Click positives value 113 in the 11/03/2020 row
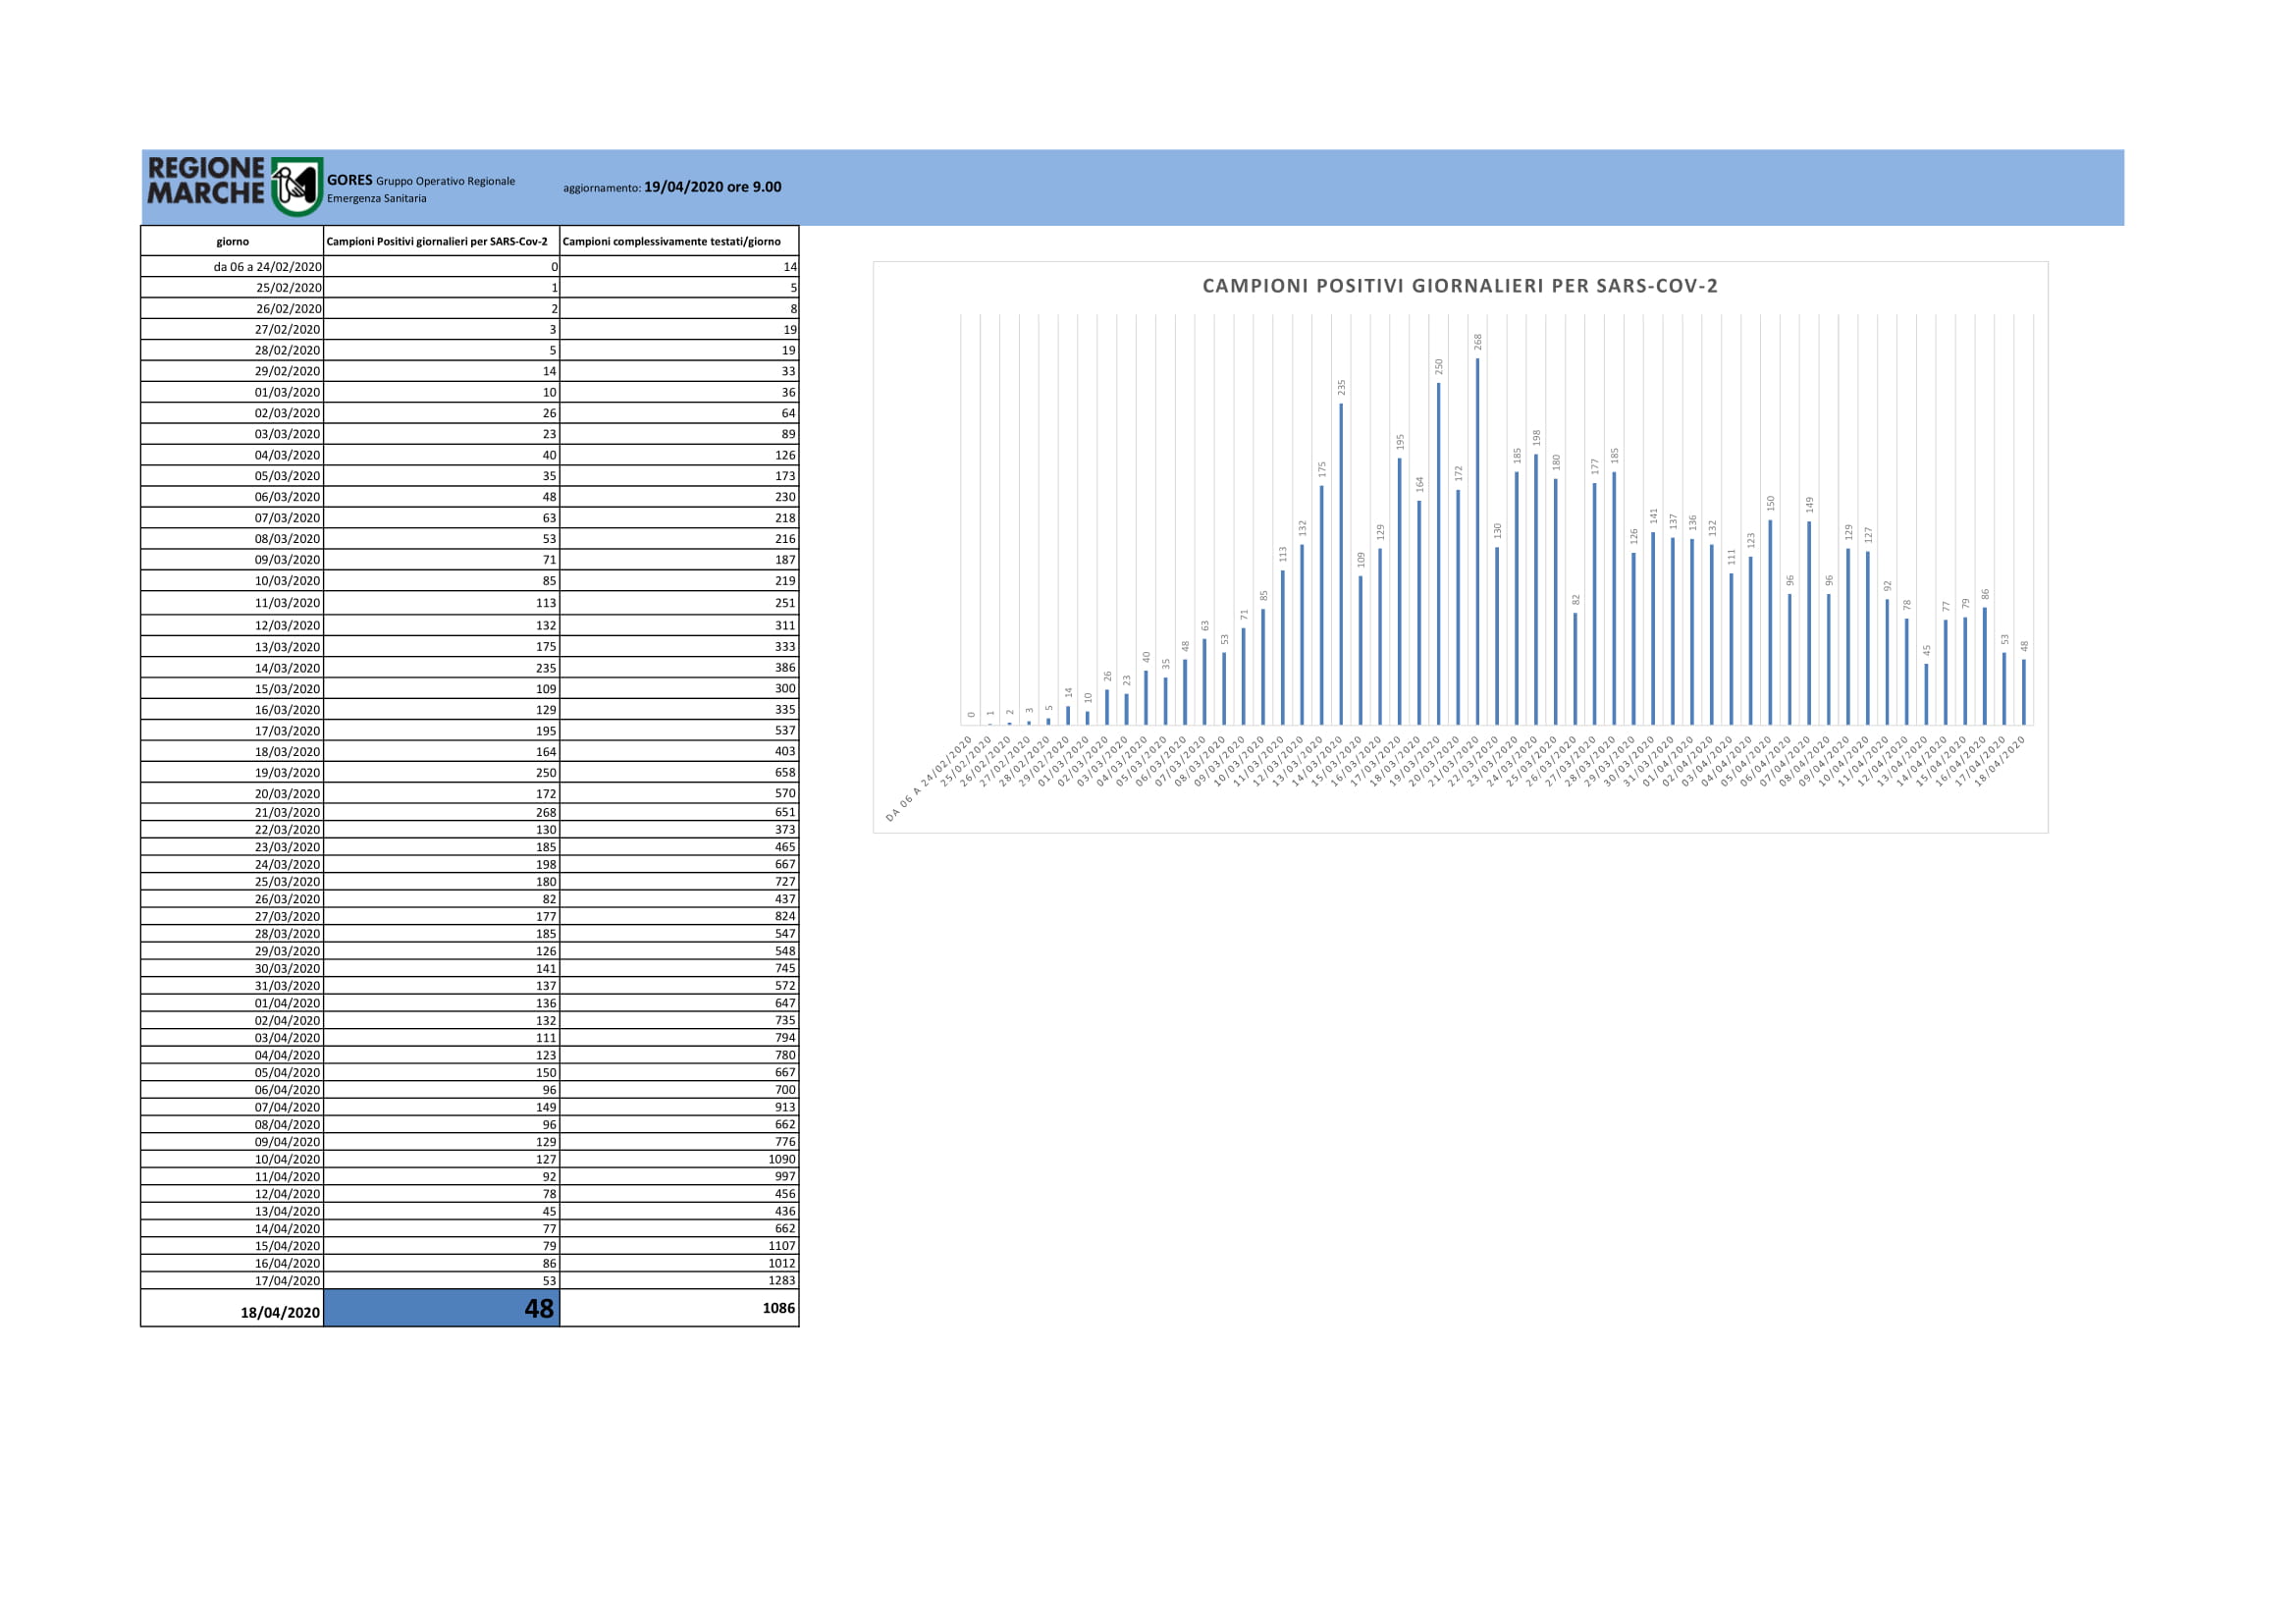2296x1624 pixels. [x=441, y=603]
